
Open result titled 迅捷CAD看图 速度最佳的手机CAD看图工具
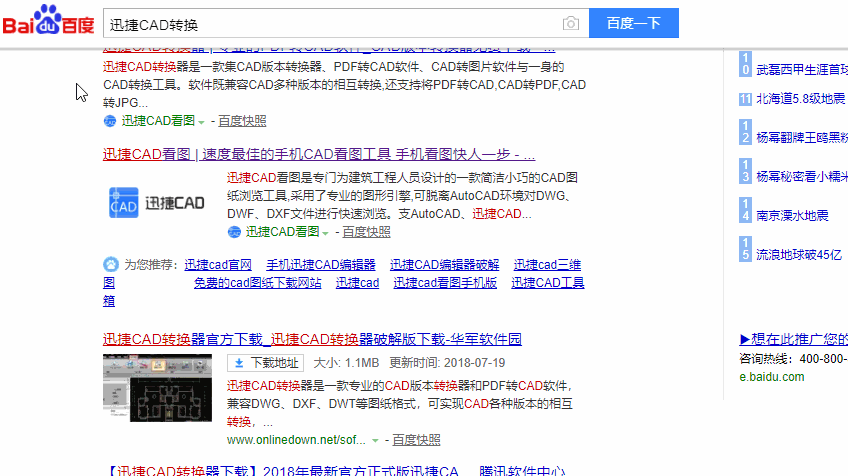point(319,155)
